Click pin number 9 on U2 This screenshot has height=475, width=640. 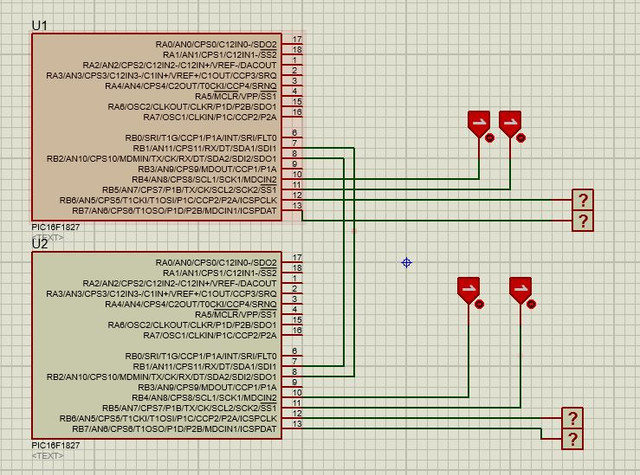tap(295, 382)
